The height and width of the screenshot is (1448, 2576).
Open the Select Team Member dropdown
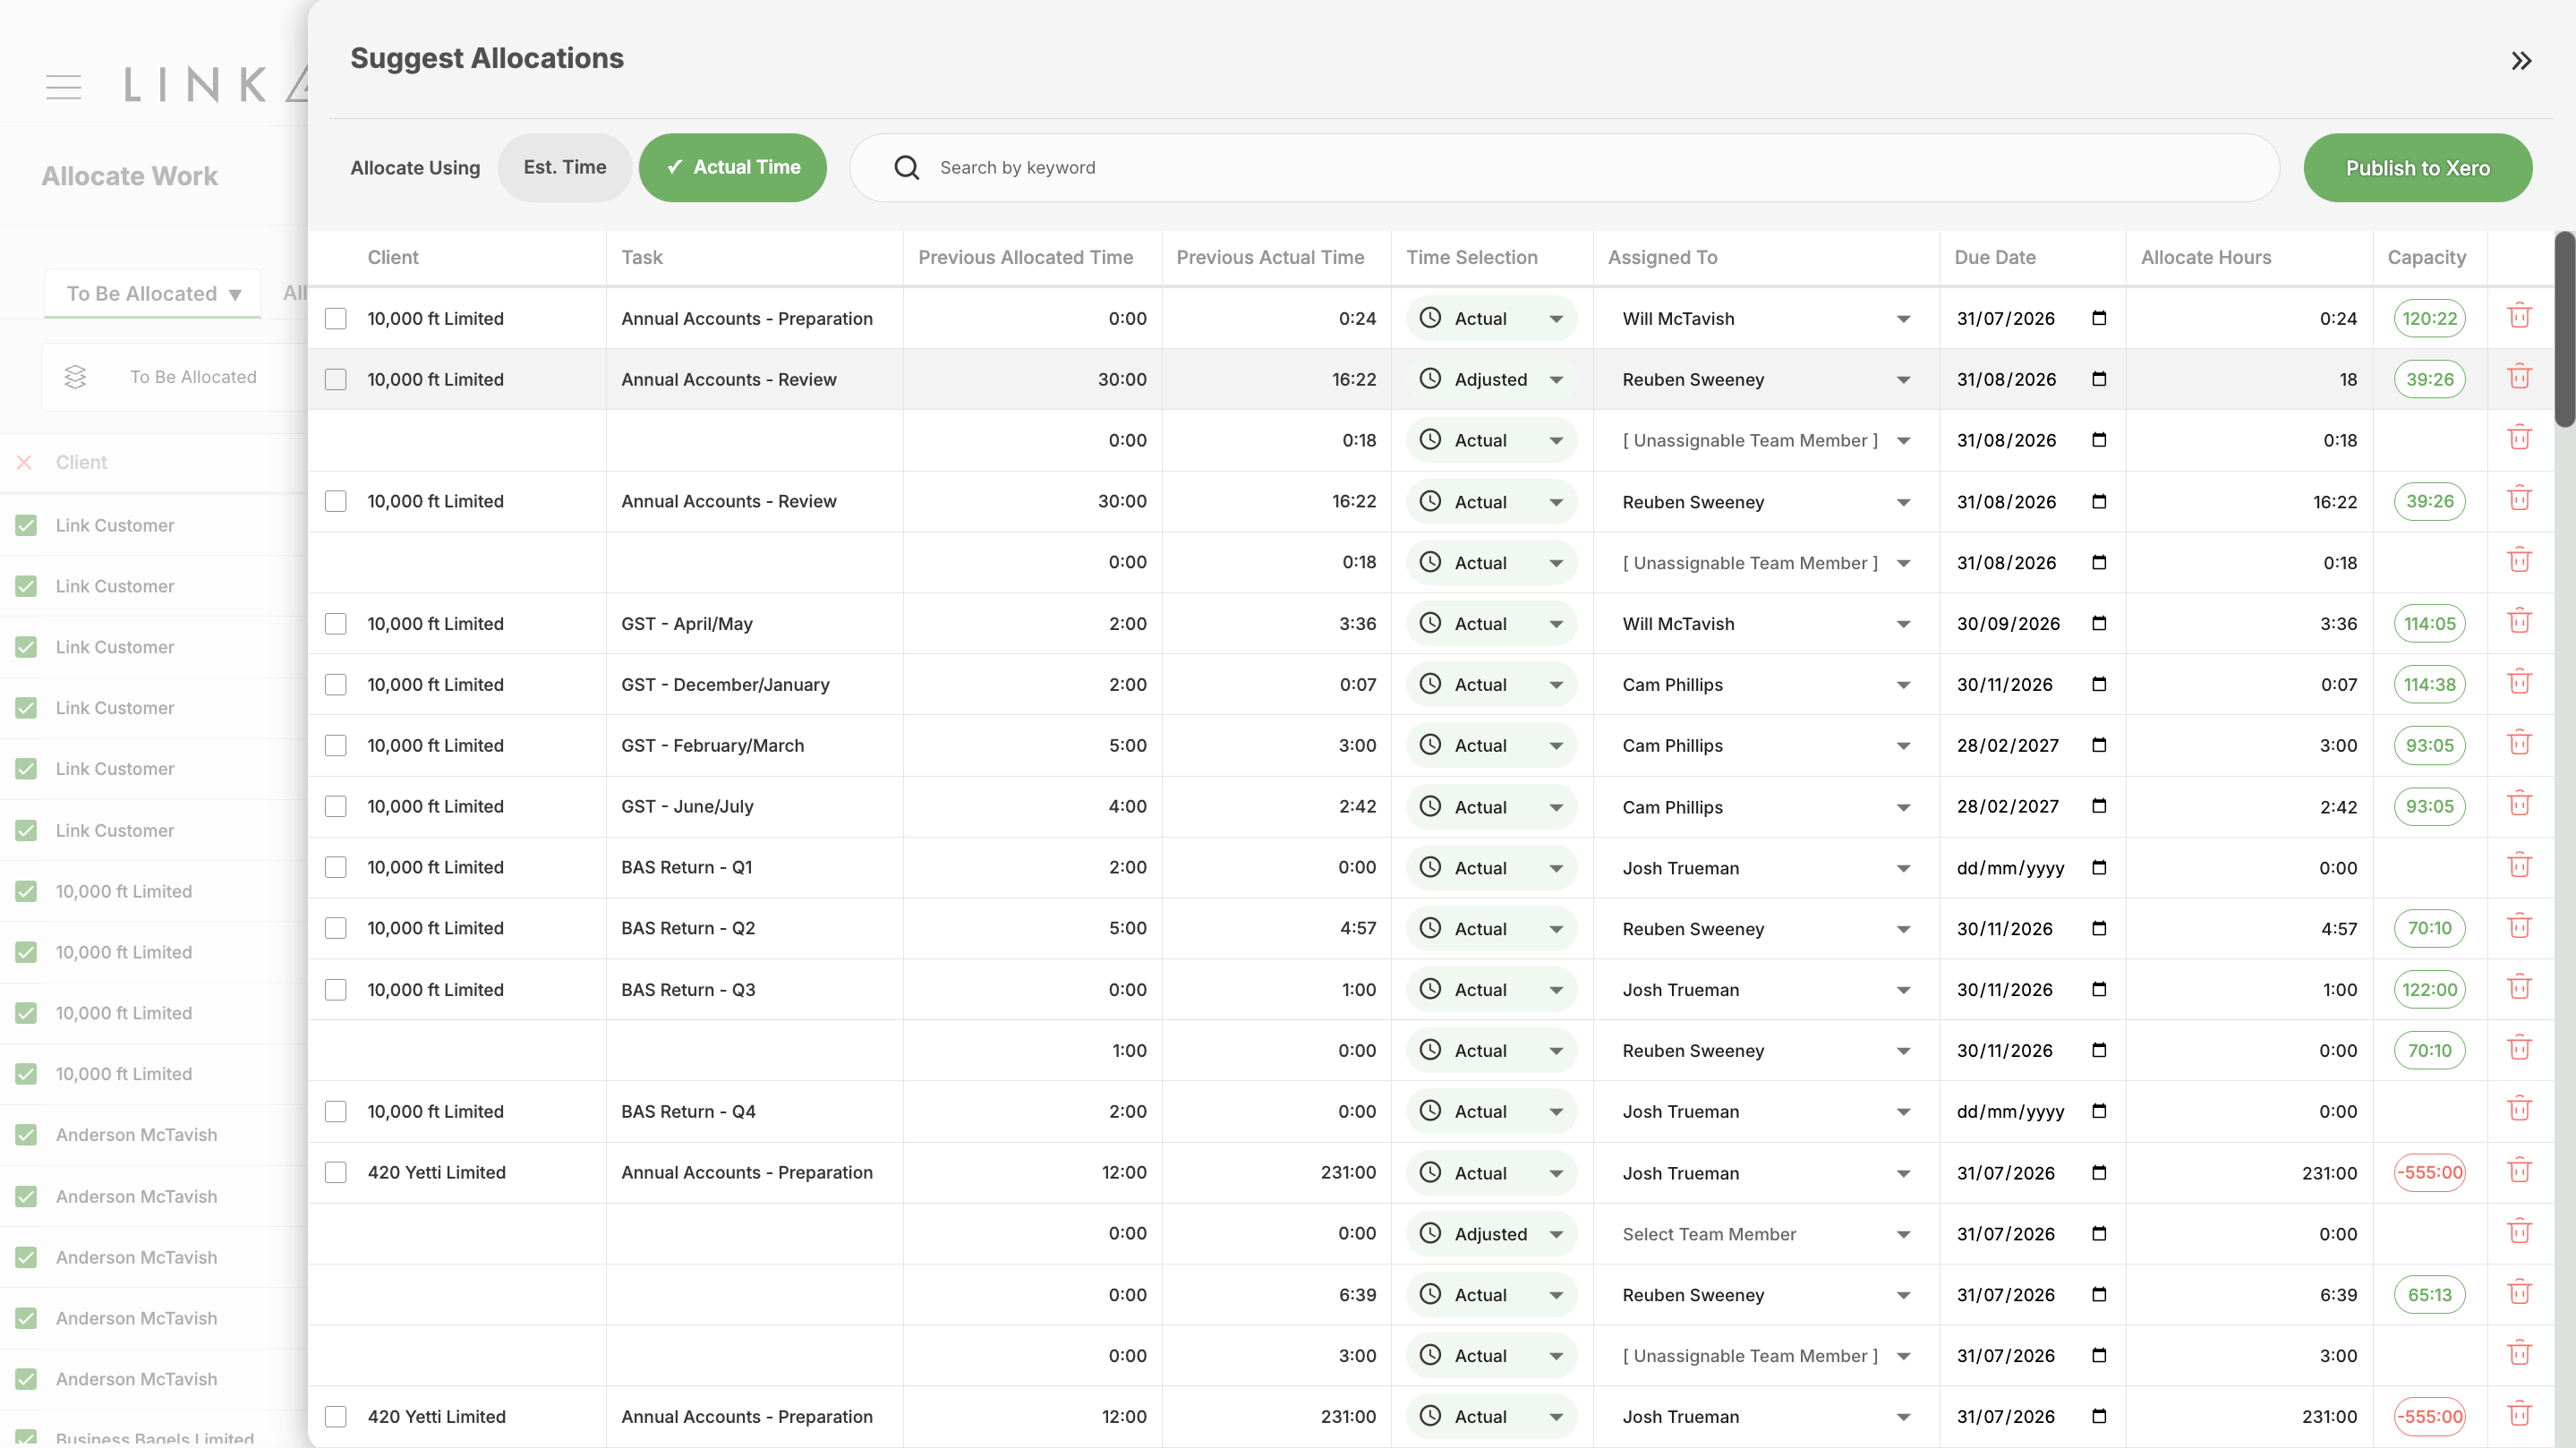click(1765, 1233)
